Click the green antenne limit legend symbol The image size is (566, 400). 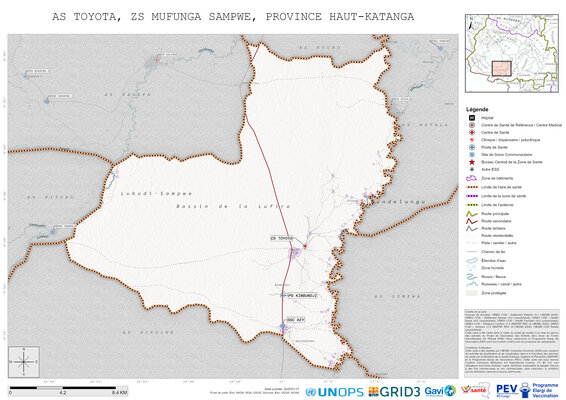[x=472, y=205]
